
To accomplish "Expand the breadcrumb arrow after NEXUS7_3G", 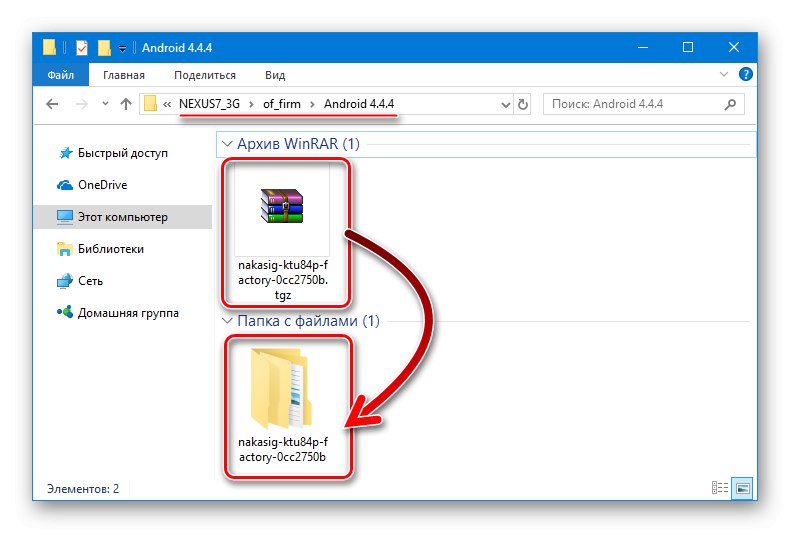I will pyautogui.click(x=251, y=104).
